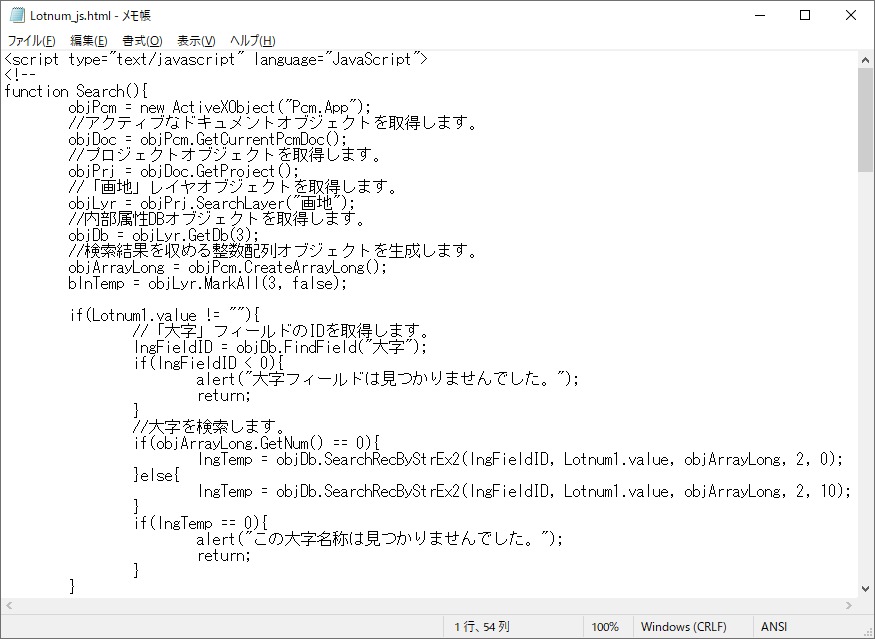875x639 pixels.
Task: Click the comment "//アクティブなドキュメントオブジェクトを取得します。"
Action: [x=272, y=123]
